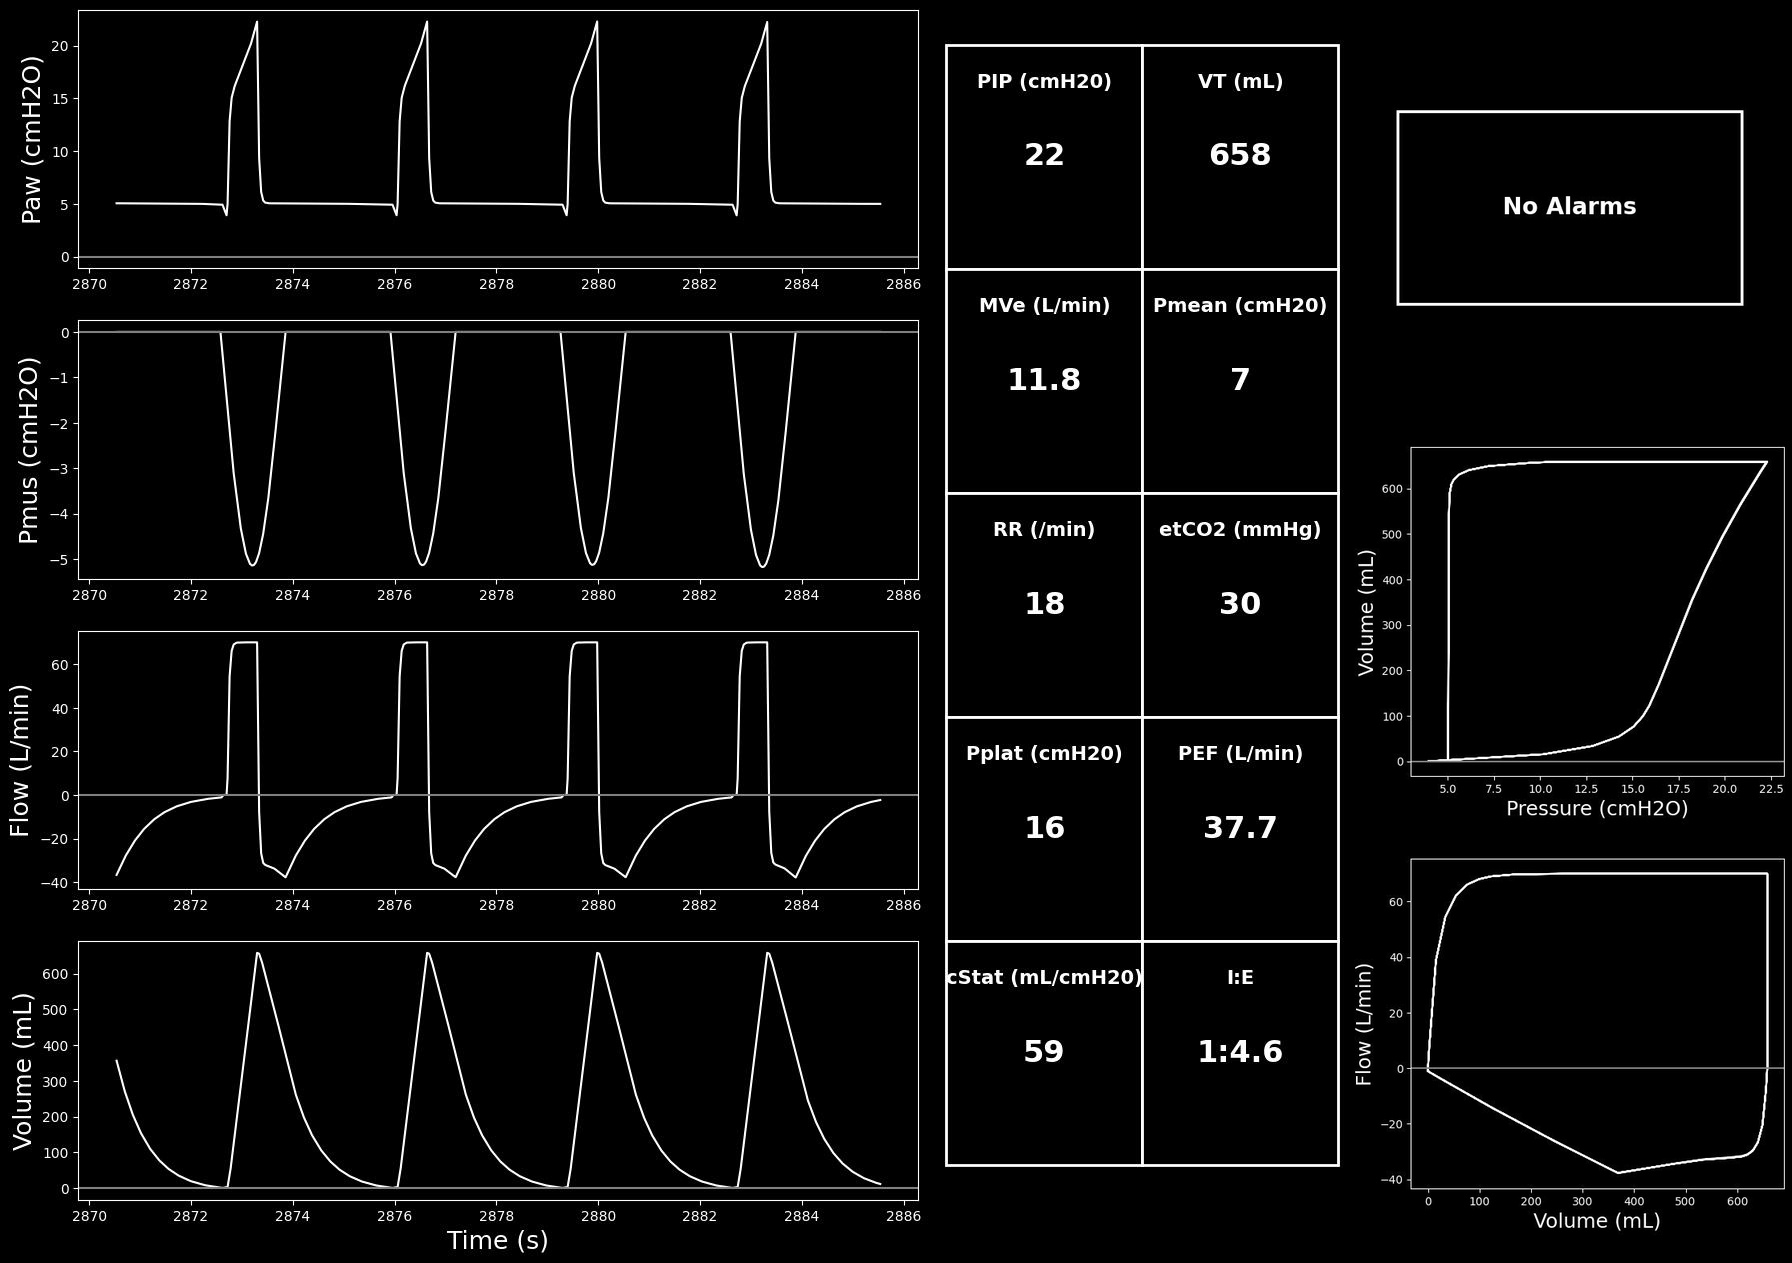Image resolution: width=1792 pixels, height=1263 pixels.
Task: Select the RR respiratory rate tile
Action: pyautogui.click(x=1044, y=605)
